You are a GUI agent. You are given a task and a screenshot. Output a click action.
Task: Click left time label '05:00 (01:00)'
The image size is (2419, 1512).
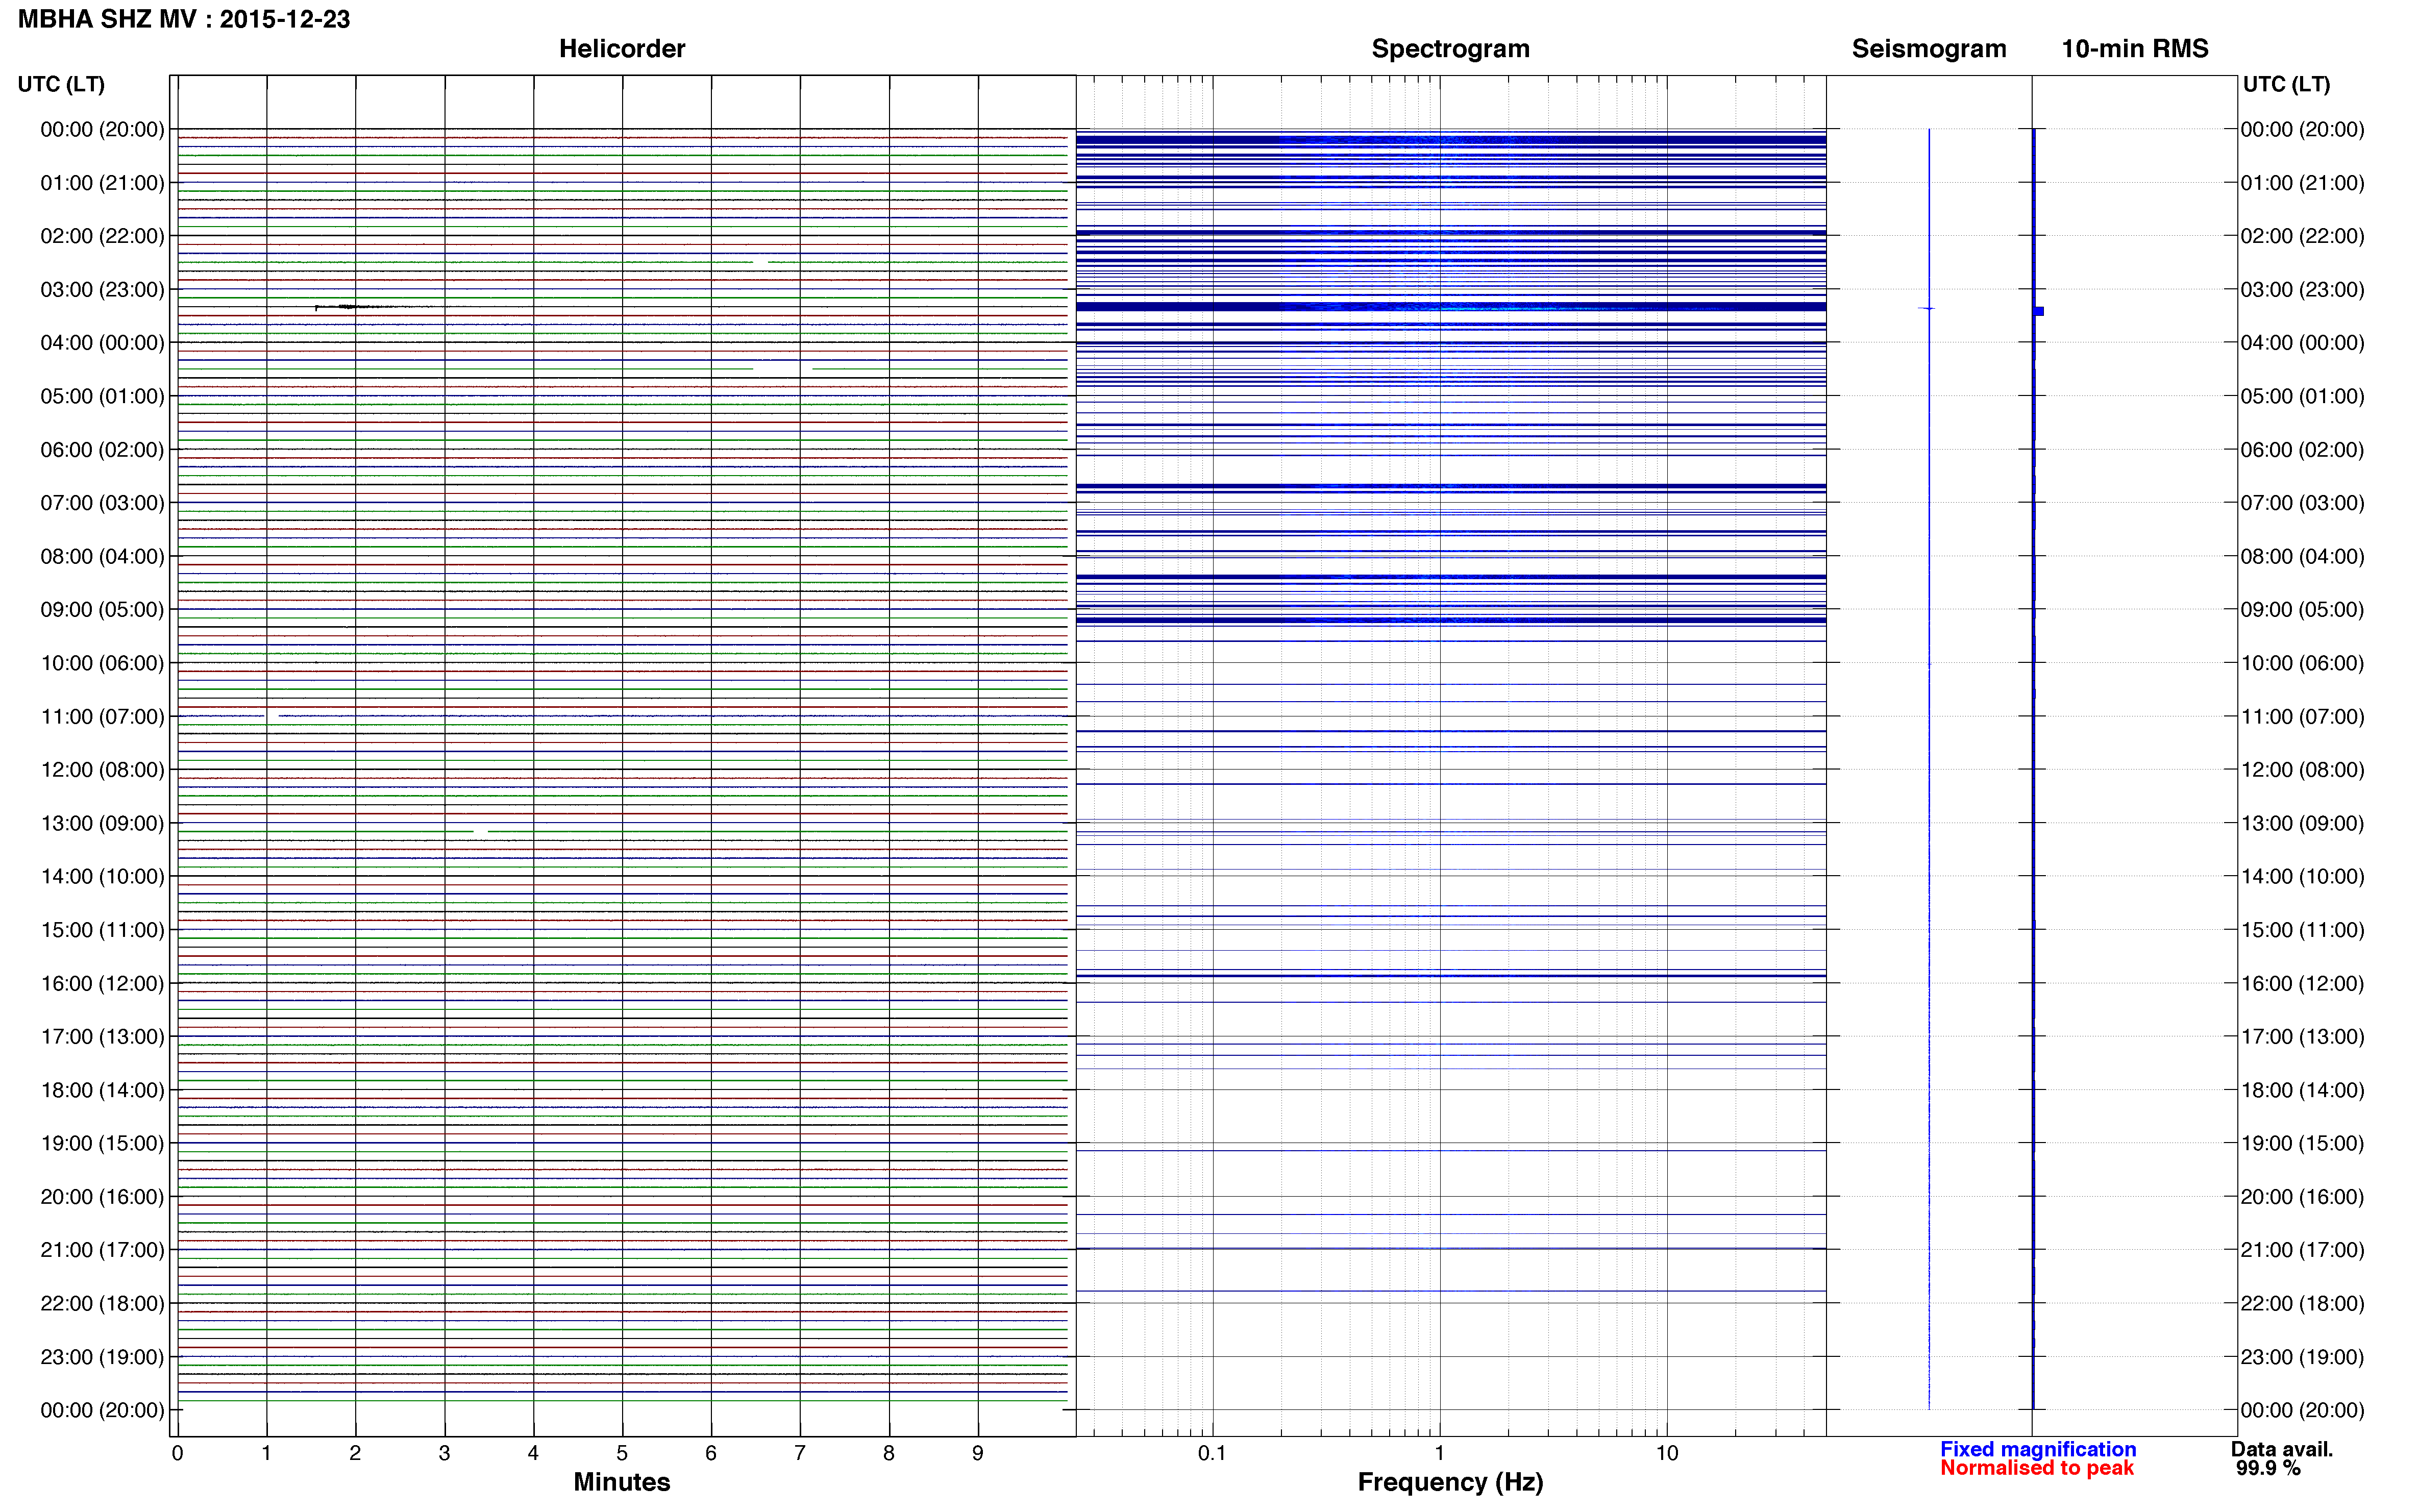pos(102,396)
